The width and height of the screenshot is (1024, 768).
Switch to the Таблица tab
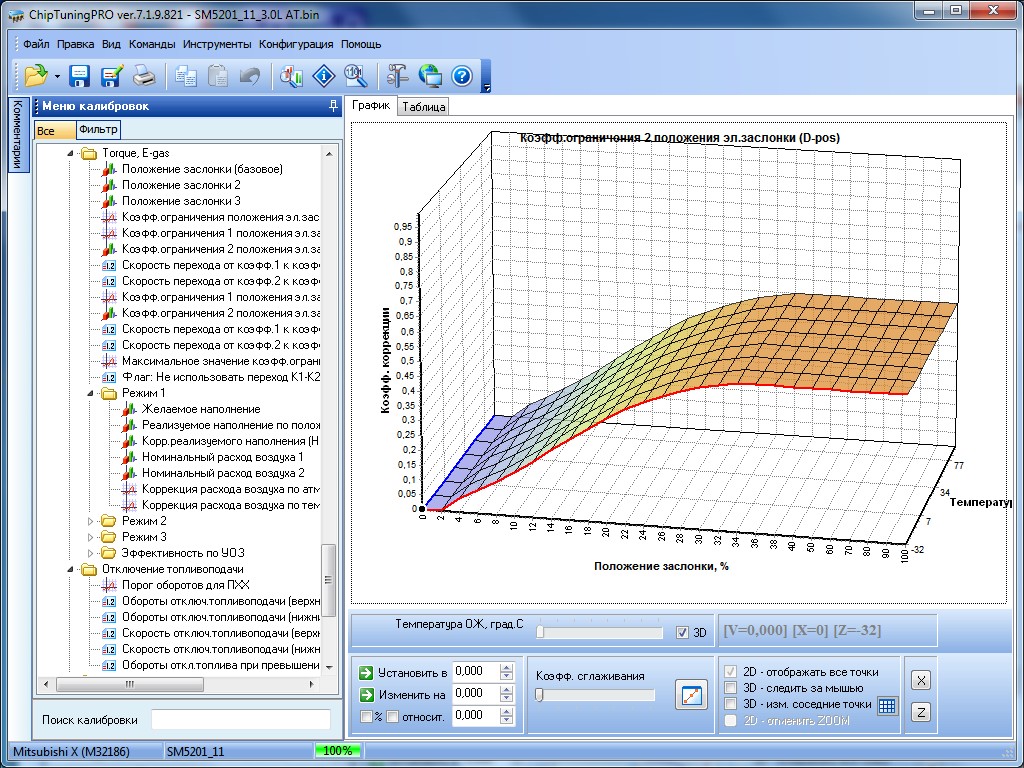[x=423, y=106]
